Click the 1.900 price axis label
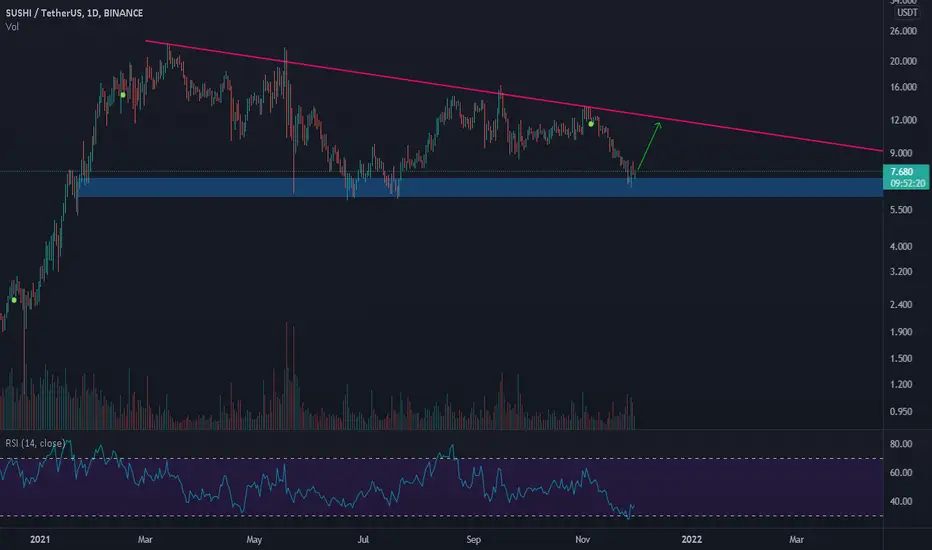The width and height of the screenshot is (932, 550). coord(901,332)
